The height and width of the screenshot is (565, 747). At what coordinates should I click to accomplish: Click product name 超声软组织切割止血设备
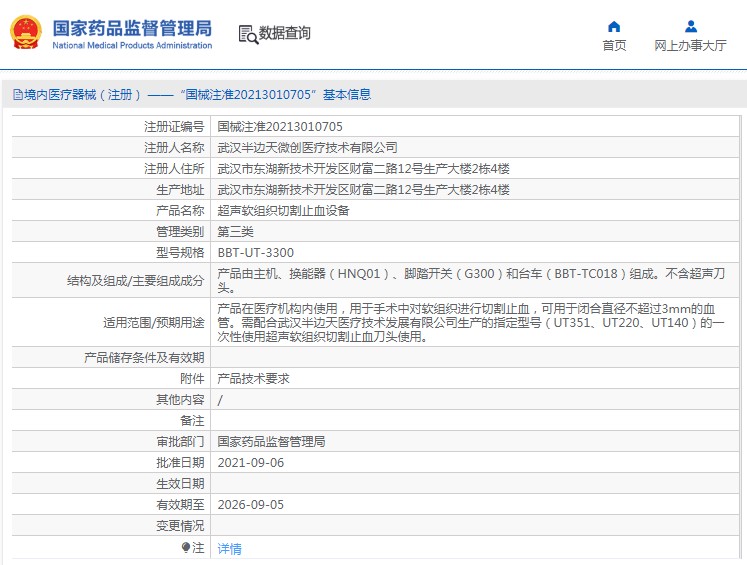pyautogui.click(x=283, y=211)
